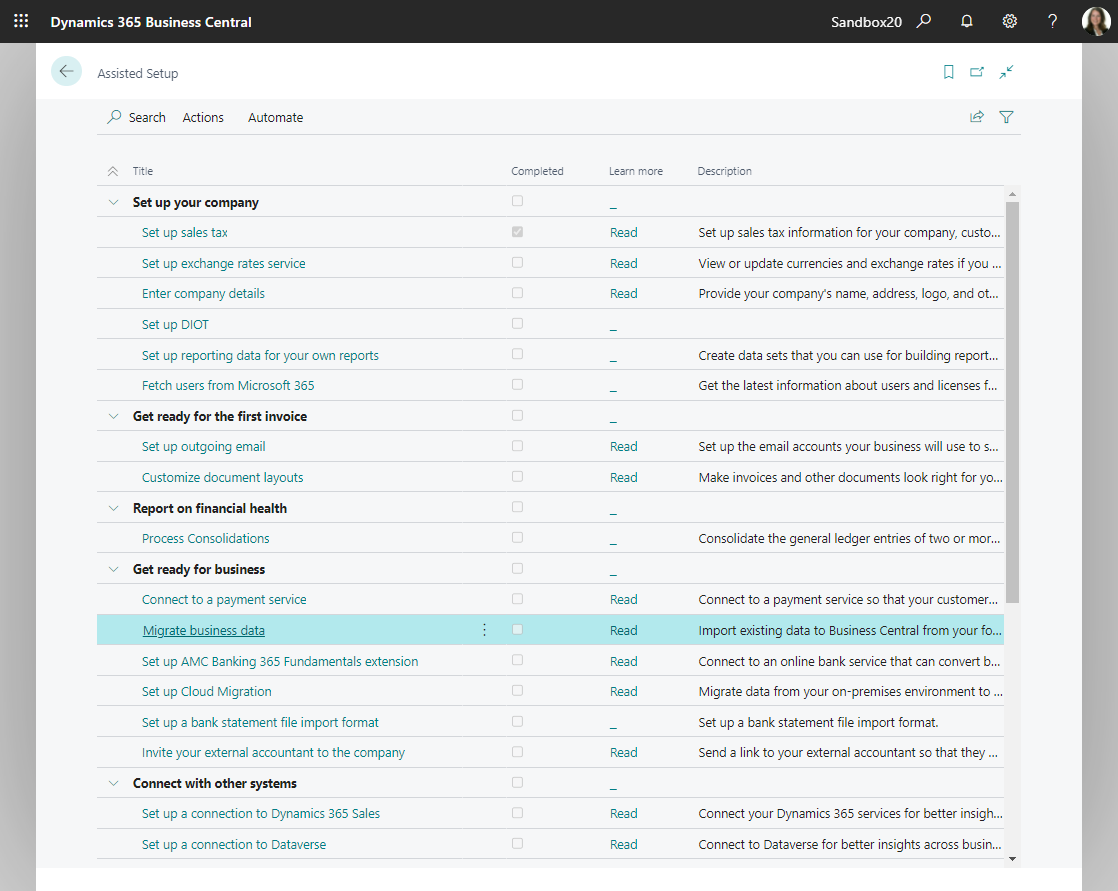Click the vertical scrollbar down arrow

coord(1012,858)
